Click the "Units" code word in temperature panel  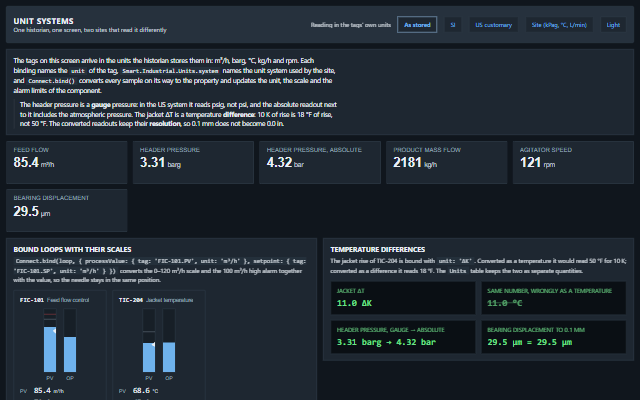[458, 271]
